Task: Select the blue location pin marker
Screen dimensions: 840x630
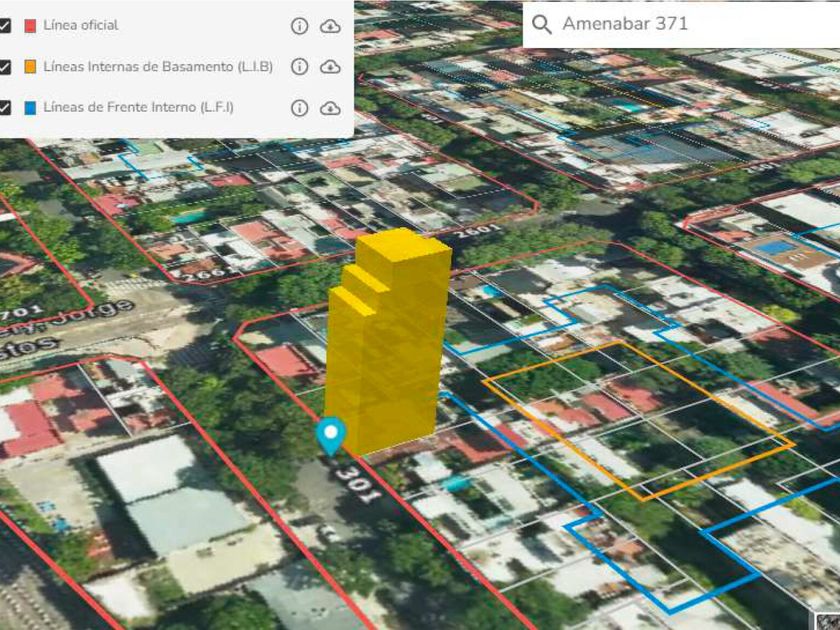Action: point(331,436)
